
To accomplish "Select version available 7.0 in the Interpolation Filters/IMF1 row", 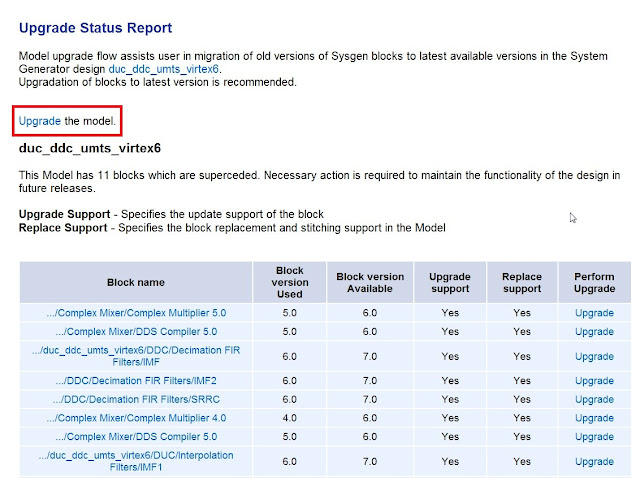I will (370, 462).
